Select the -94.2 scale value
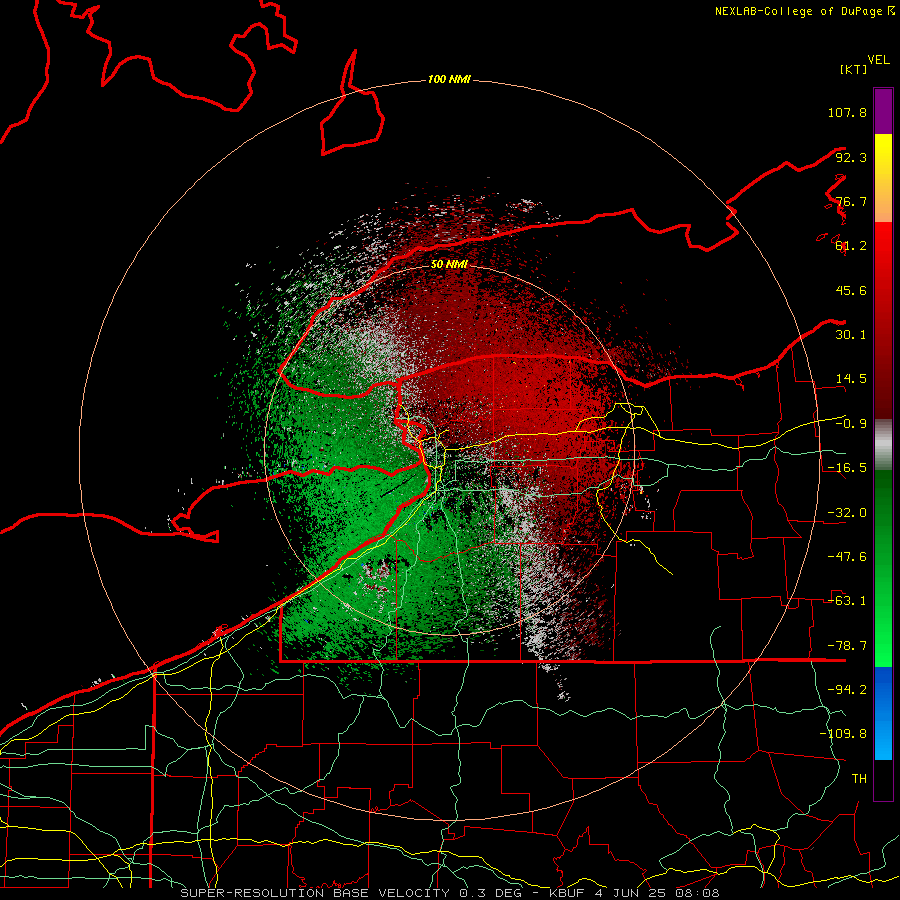Screen dimensions: 900x900 847,690
